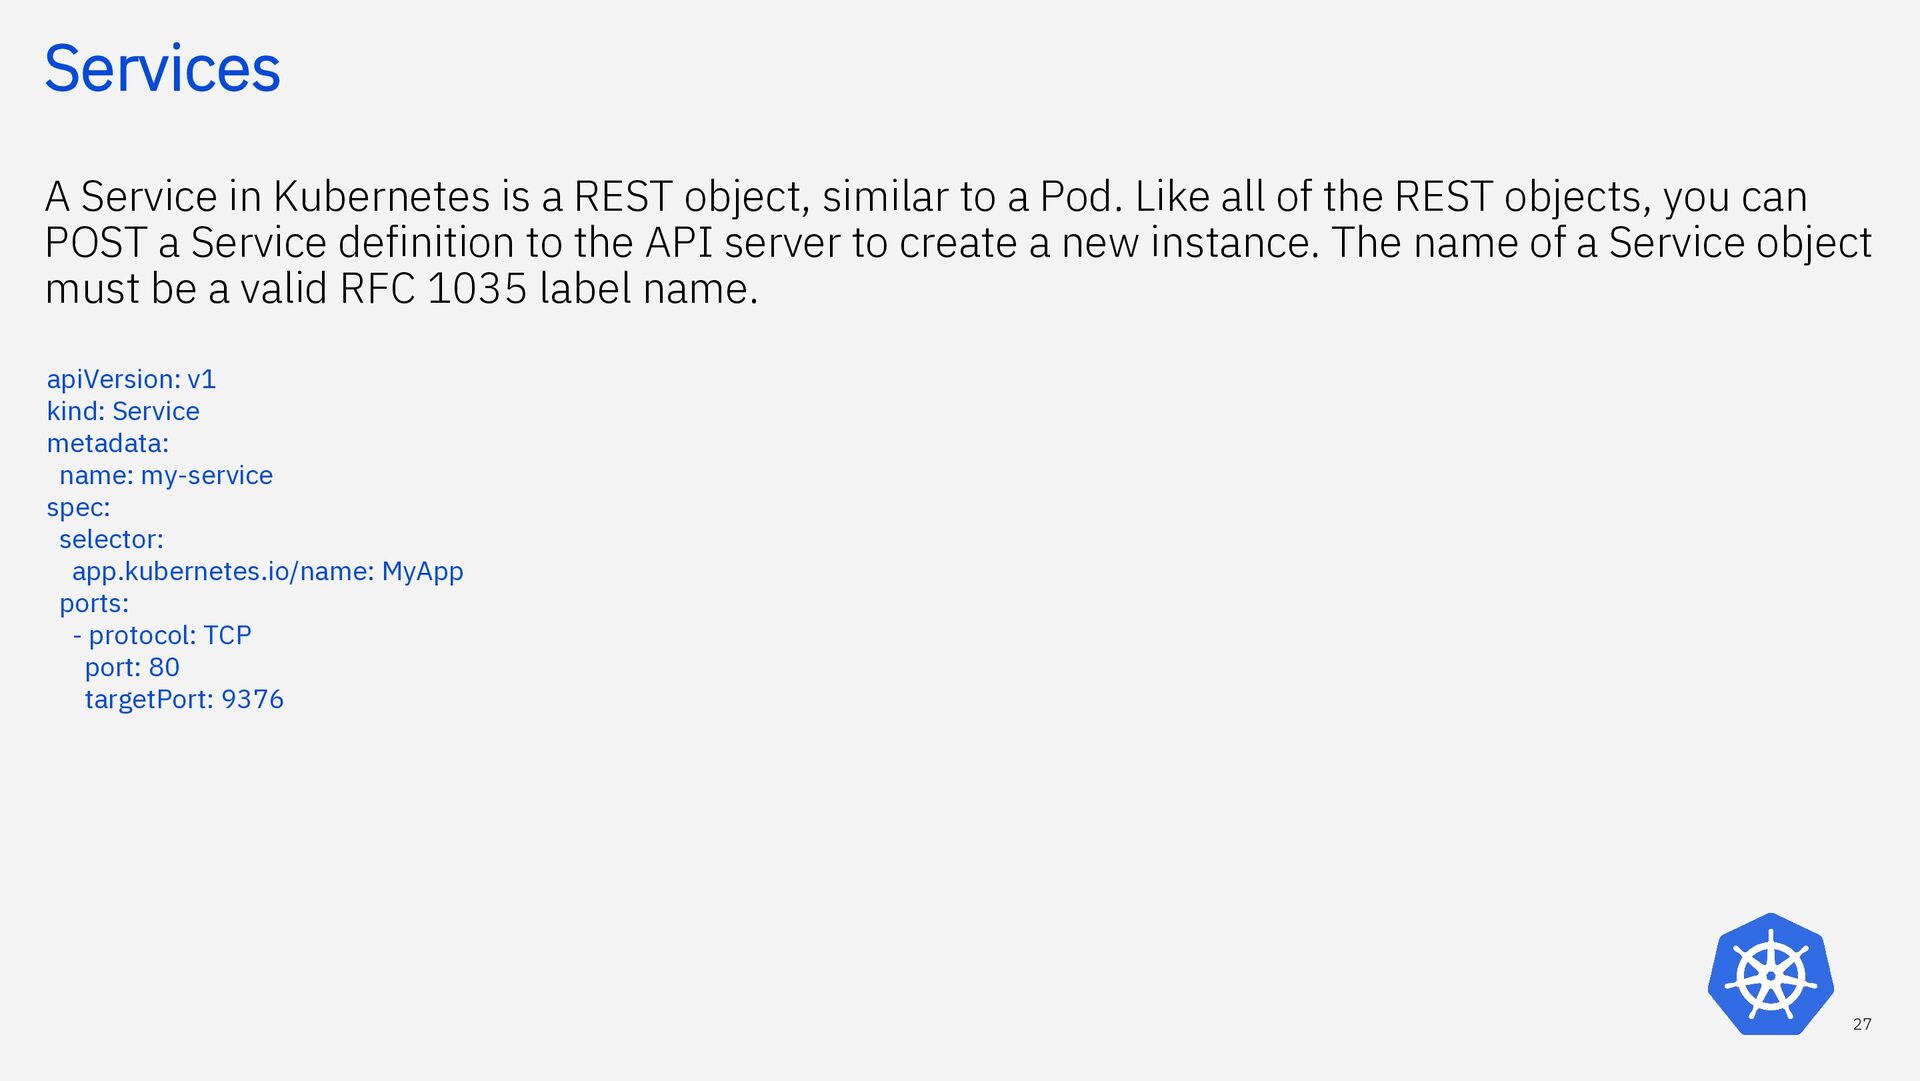Click the Services slide title
This screenshot has width=1920, height=1081.
pos(162,69)
